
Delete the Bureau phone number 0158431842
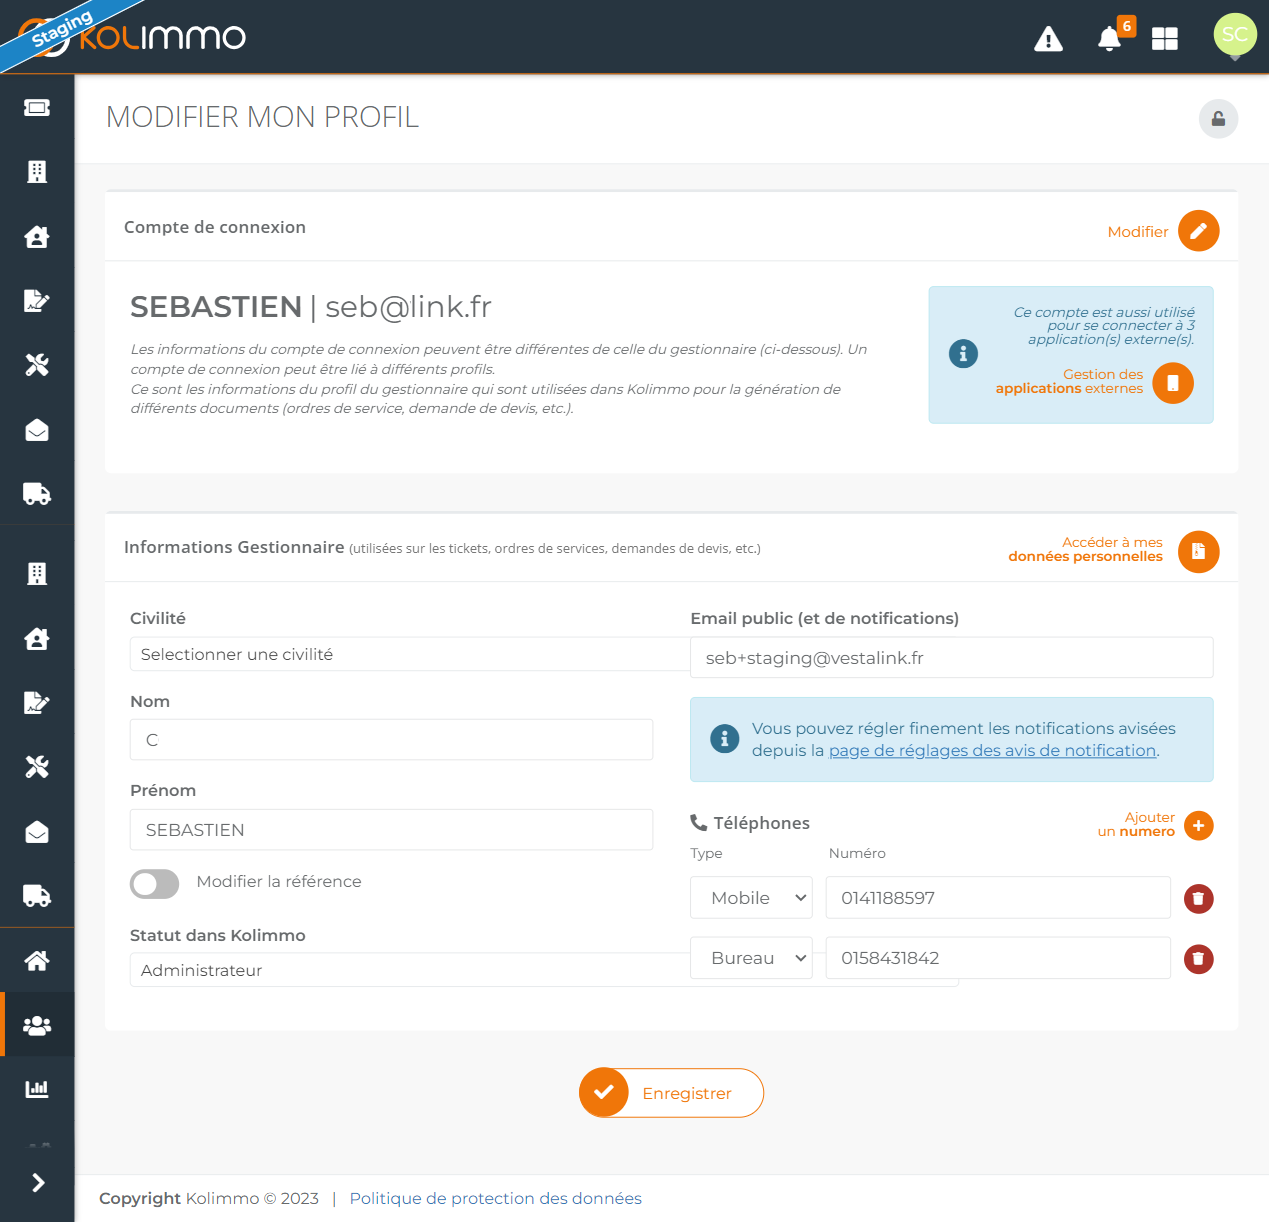[1199, 959]
